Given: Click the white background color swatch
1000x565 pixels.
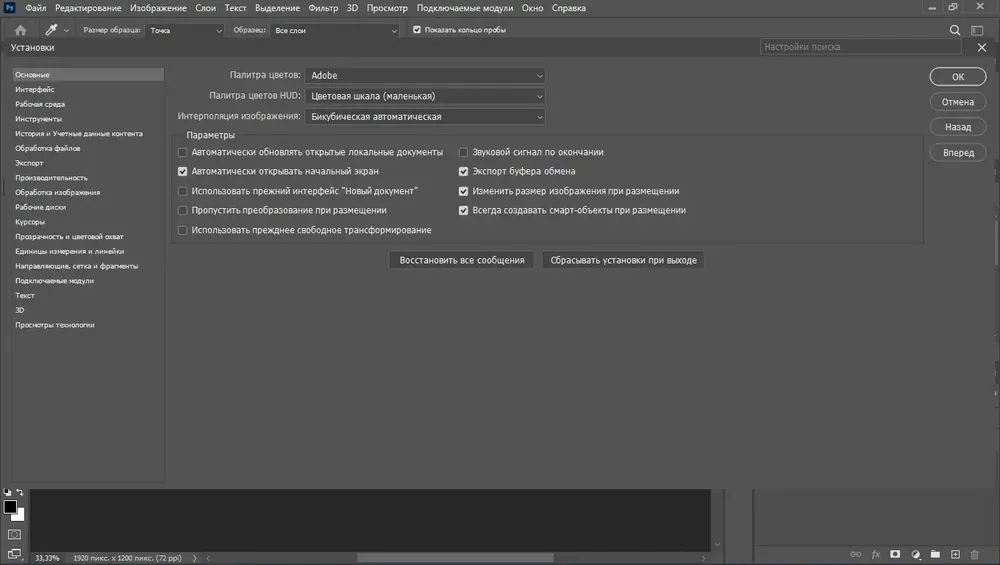Looking at the screenshot, I should pyautogui.click(x=20, y=516).
